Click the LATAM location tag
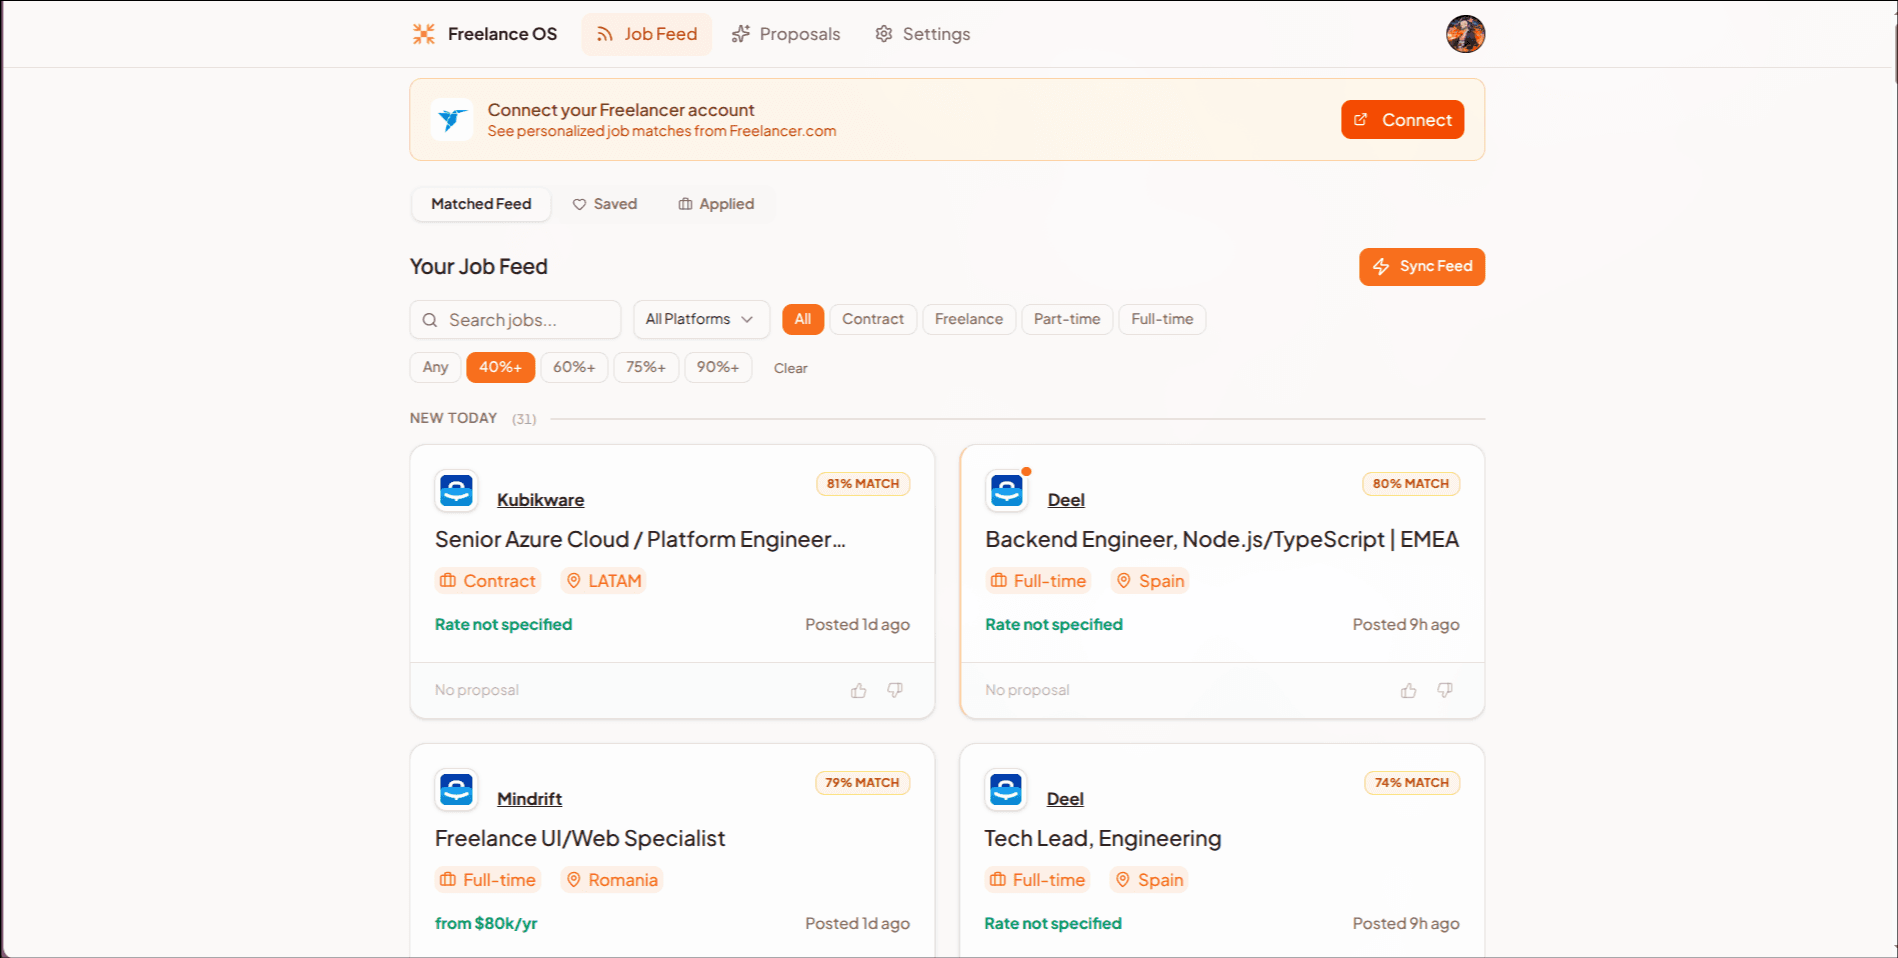This screenshot has width=1898, height=958. point(603,581)
